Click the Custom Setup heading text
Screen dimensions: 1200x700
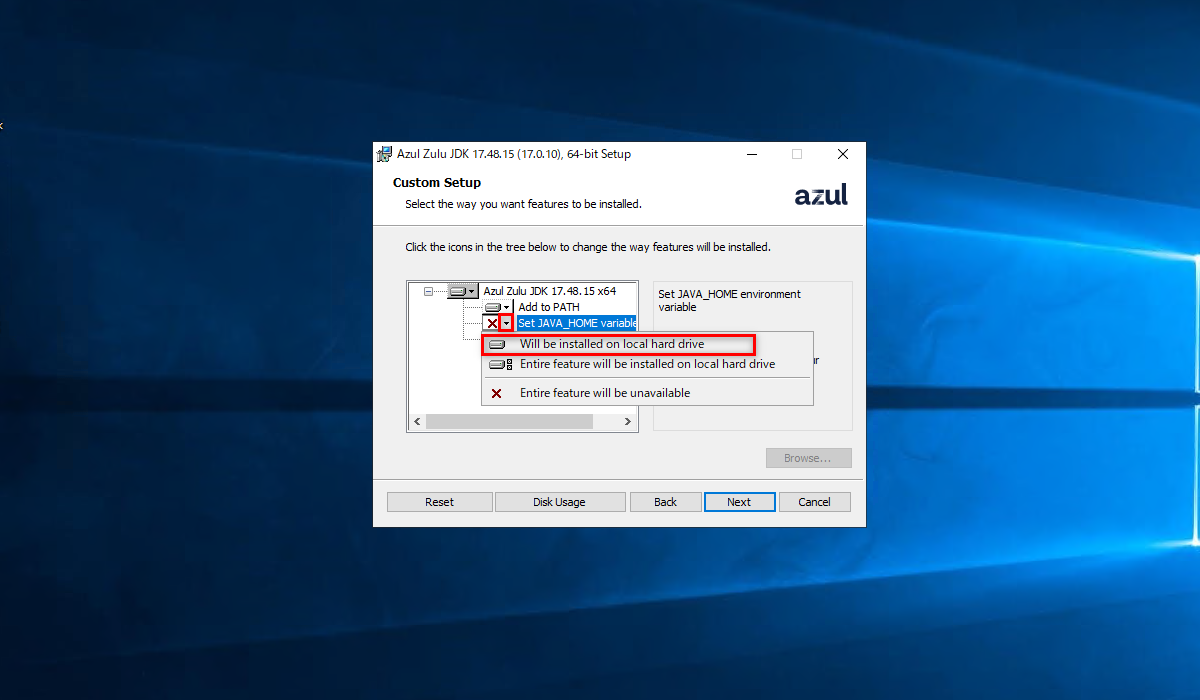[437, 183]
